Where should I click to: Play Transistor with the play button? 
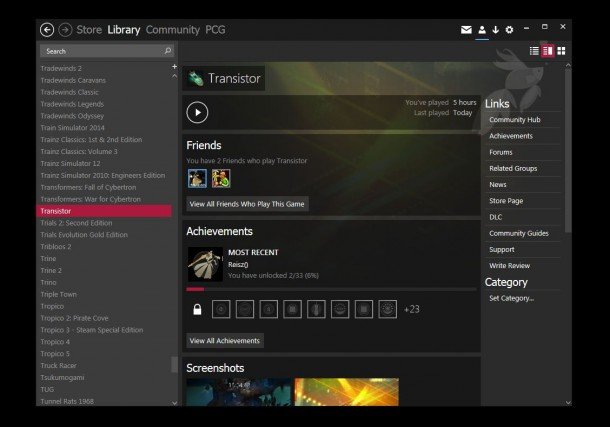(197, 112)
